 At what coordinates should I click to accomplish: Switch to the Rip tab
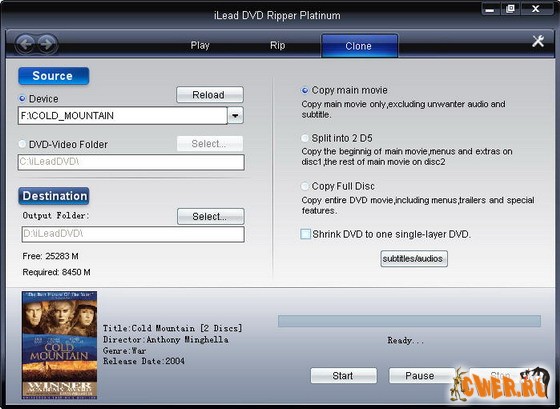[278, 45]
